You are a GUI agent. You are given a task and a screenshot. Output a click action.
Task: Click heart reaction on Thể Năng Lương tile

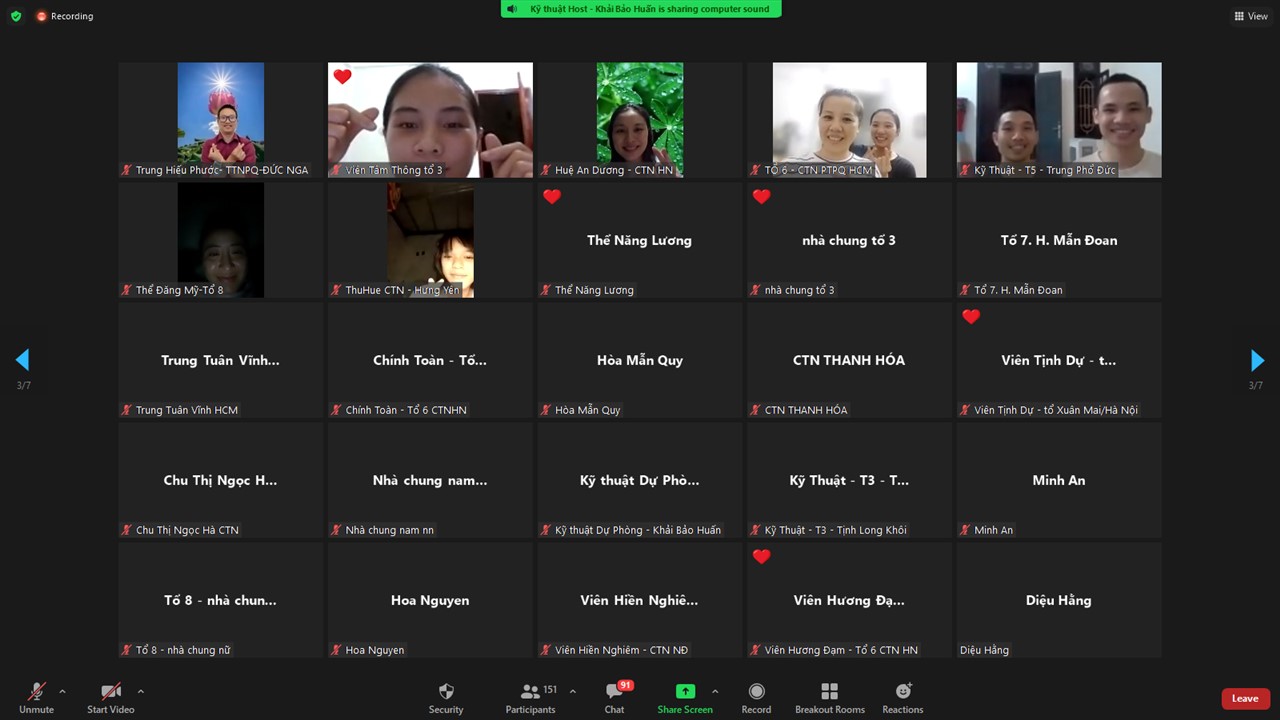click(x=552, y=197)
